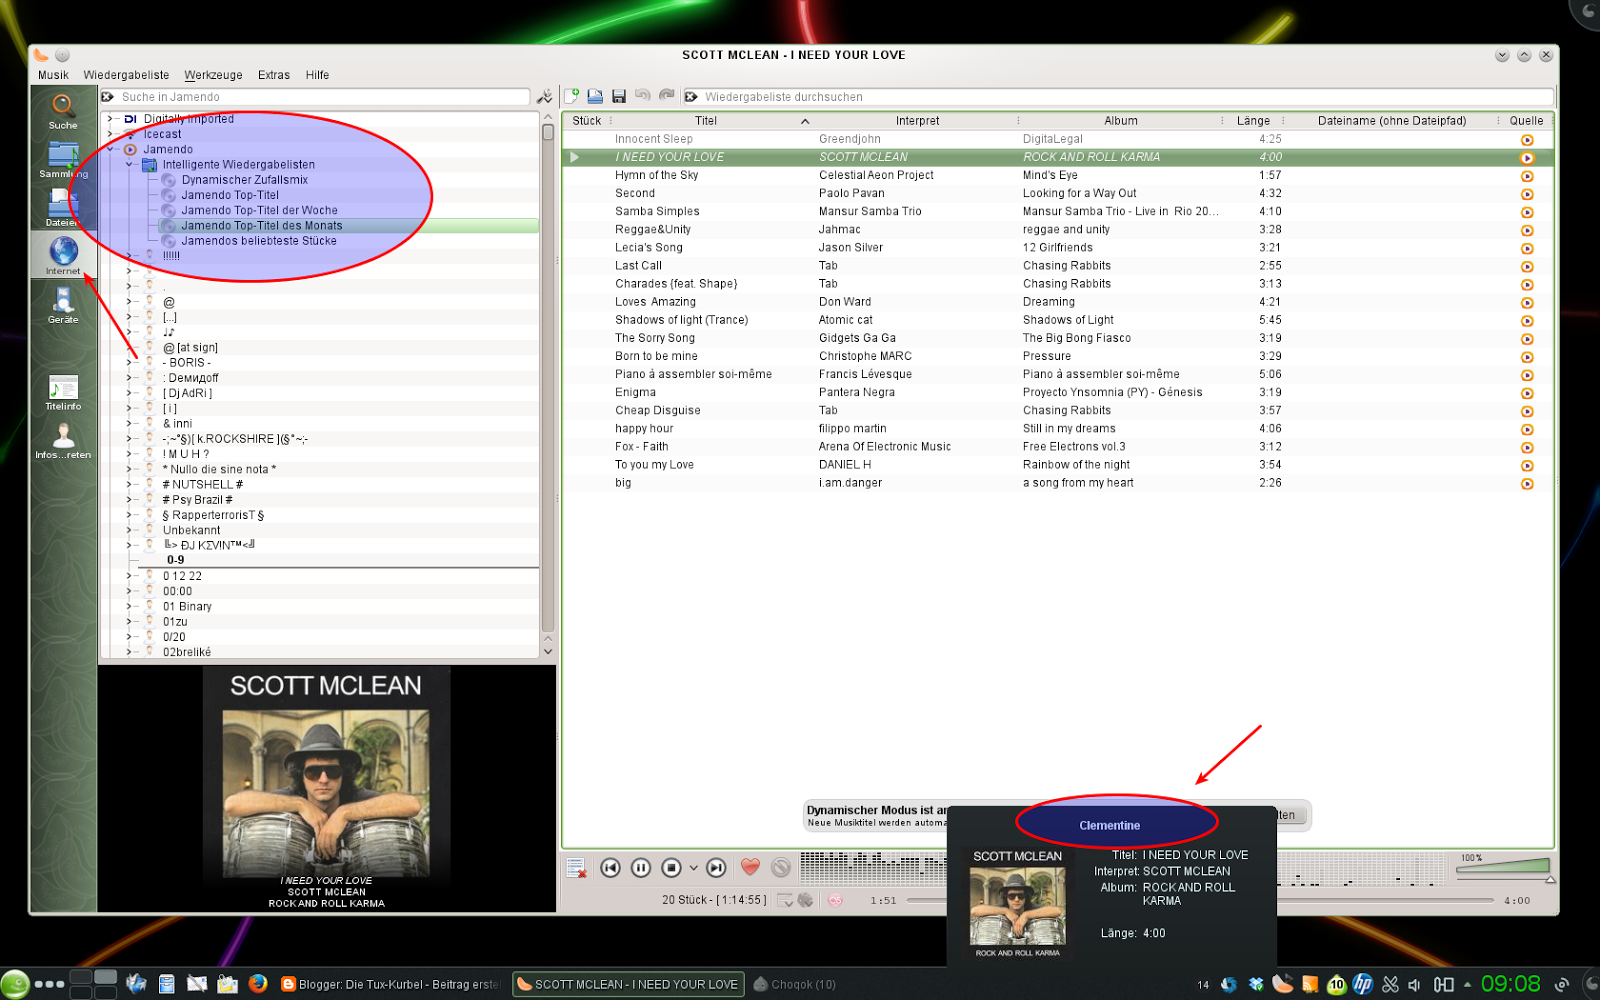The width and height of the screenshot is (1600, 1000).
Task: Open the Musik menu
Action: (x=53, y=75)
